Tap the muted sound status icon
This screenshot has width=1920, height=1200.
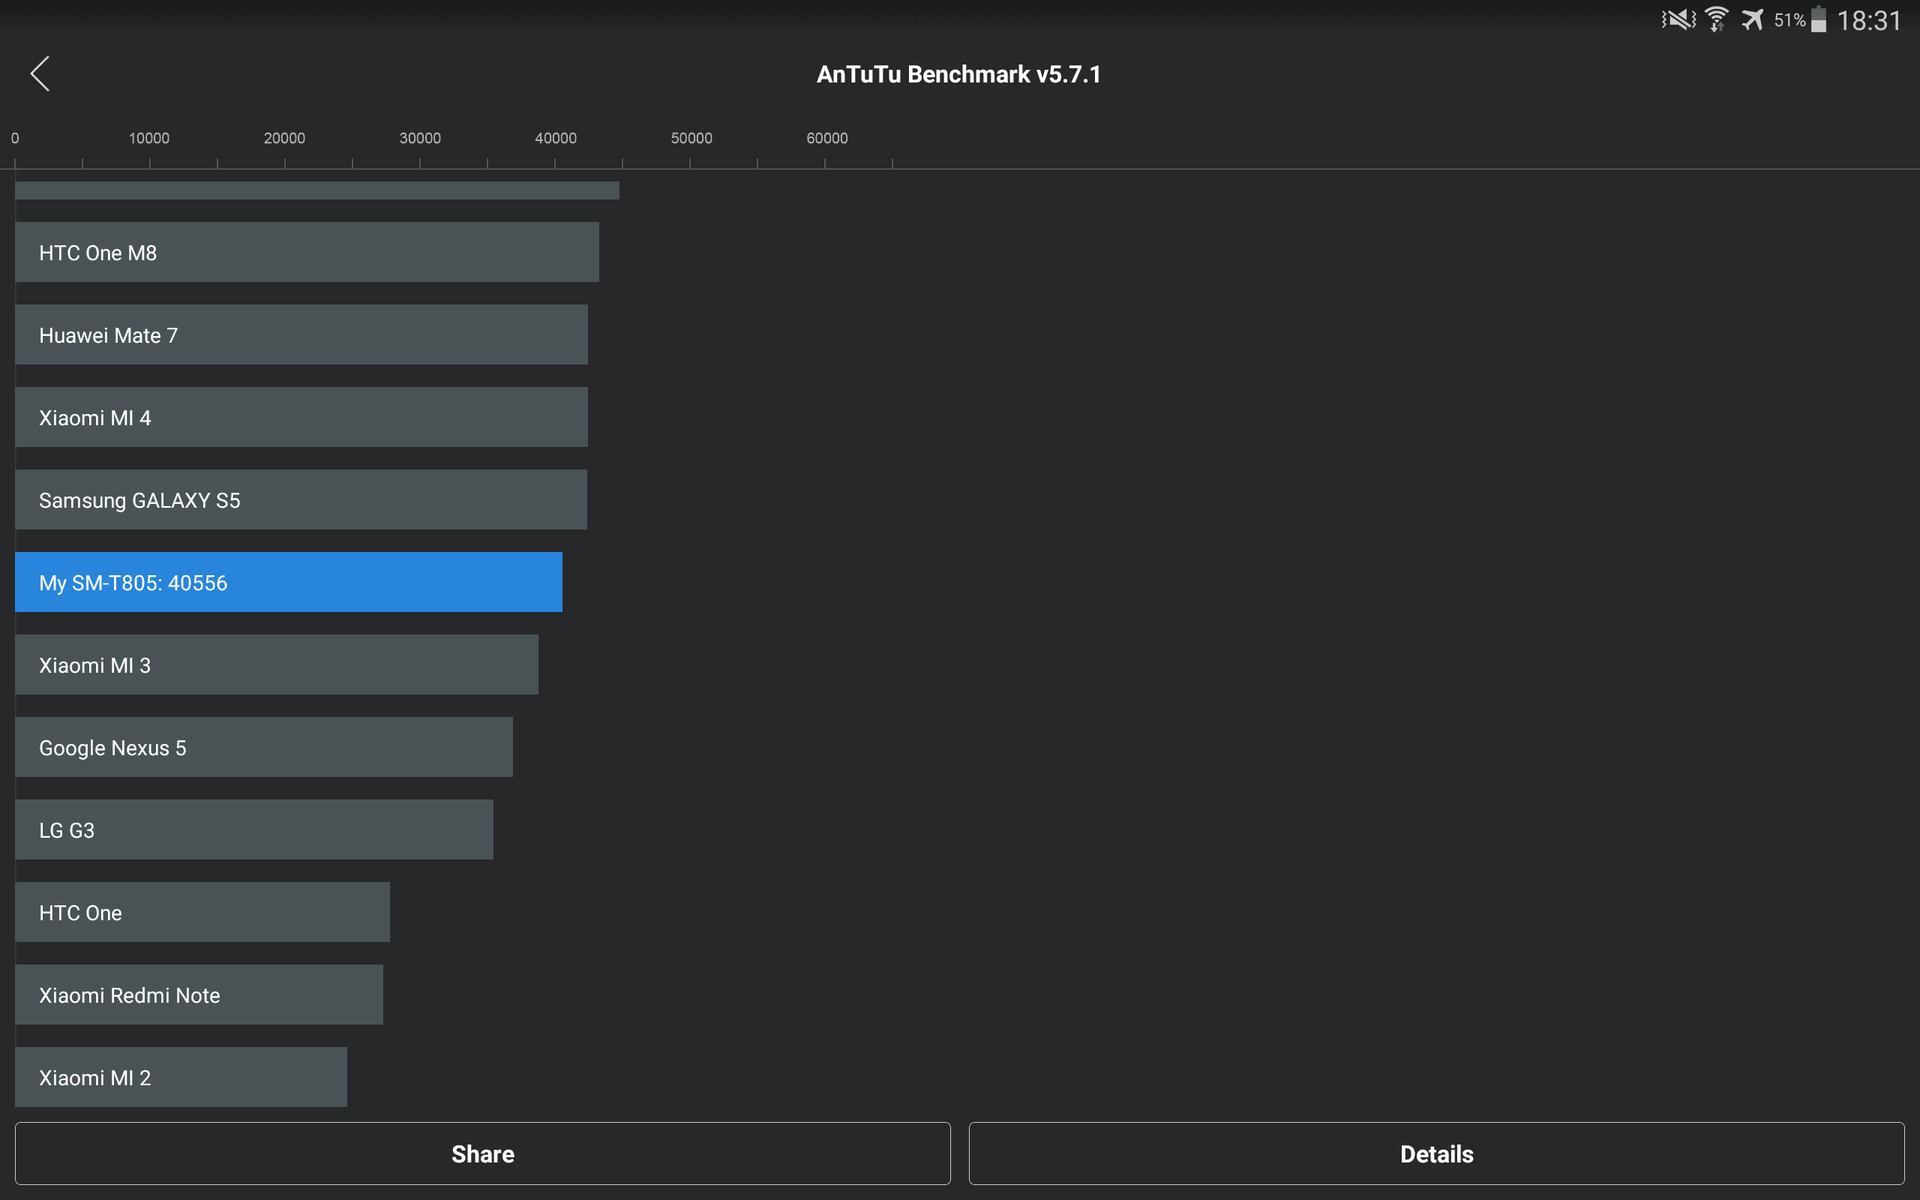pyautogui.click(x=1679, y=20)
